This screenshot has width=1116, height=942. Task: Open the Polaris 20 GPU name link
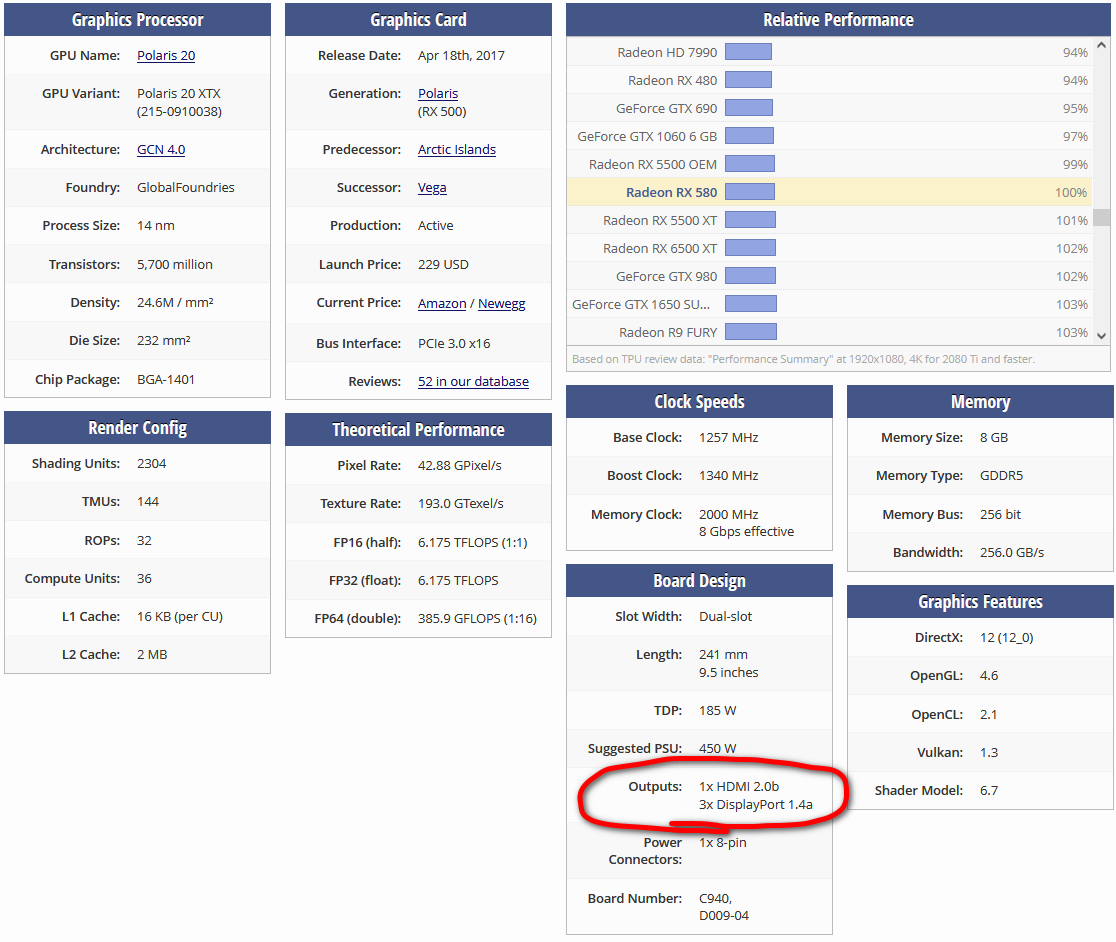pos(166,55)
